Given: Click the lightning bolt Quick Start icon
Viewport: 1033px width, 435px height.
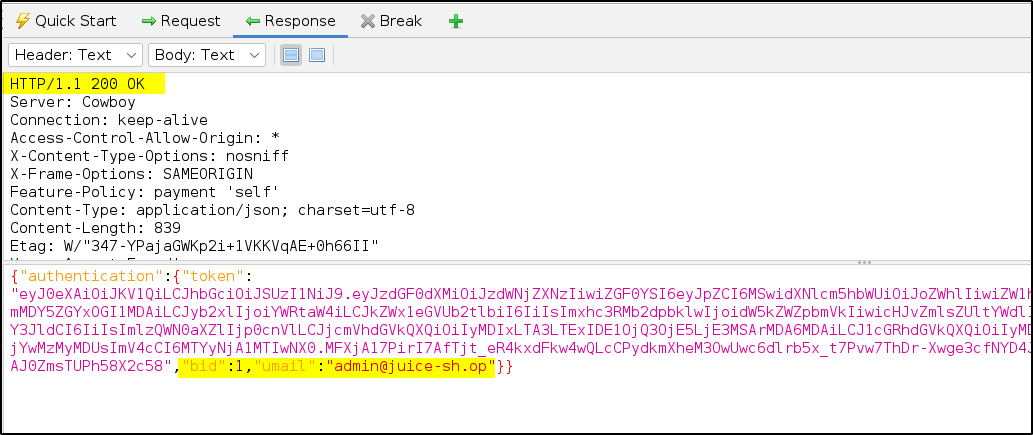Looking at the screenshot, I should (x=22, y=21).
